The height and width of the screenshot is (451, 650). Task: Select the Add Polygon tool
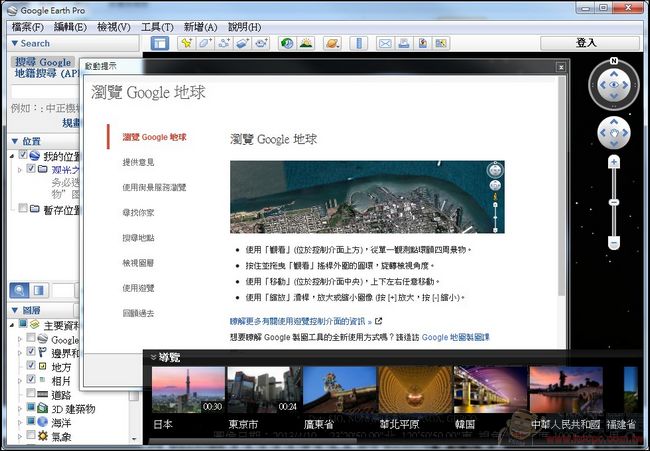(x=205, y=43)
